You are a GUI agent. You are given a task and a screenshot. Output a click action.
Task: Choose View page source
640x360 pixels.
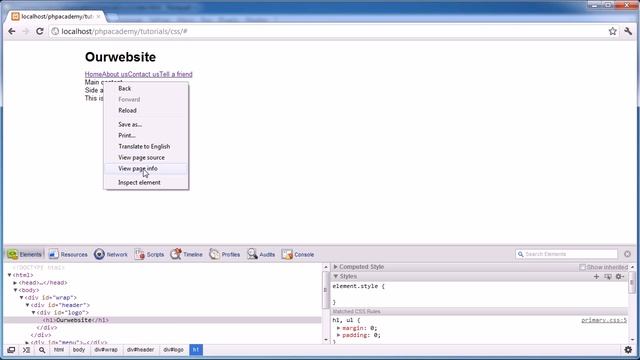pos(146,158)
